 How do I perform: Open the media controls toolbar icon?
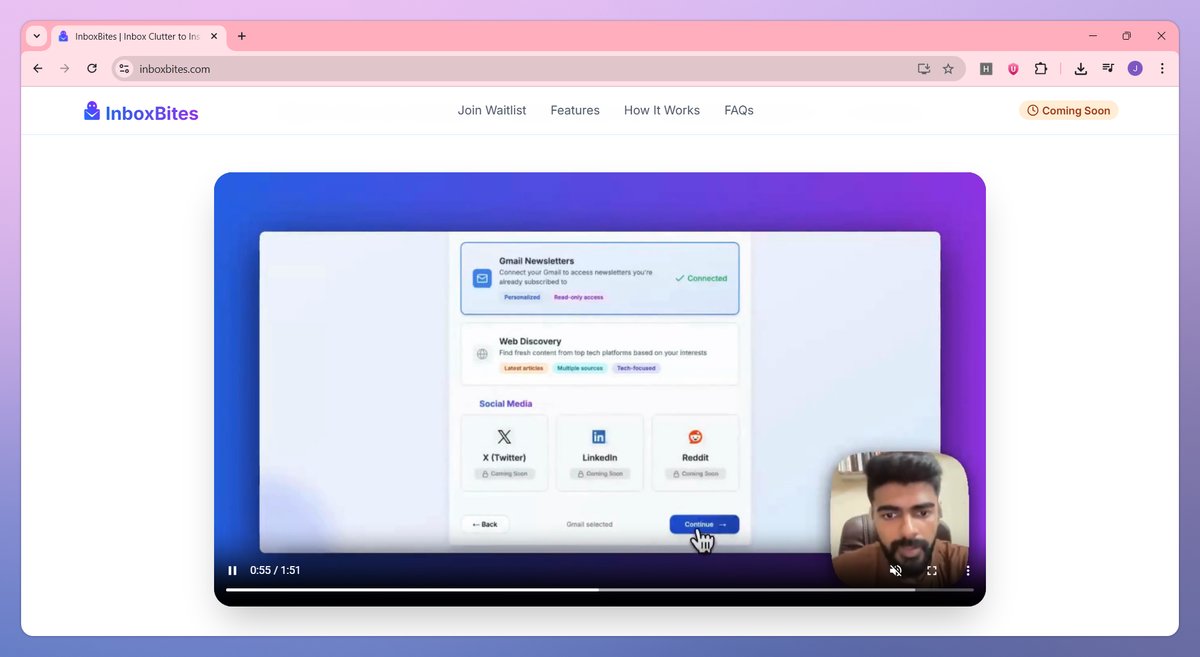(1108, 69)
